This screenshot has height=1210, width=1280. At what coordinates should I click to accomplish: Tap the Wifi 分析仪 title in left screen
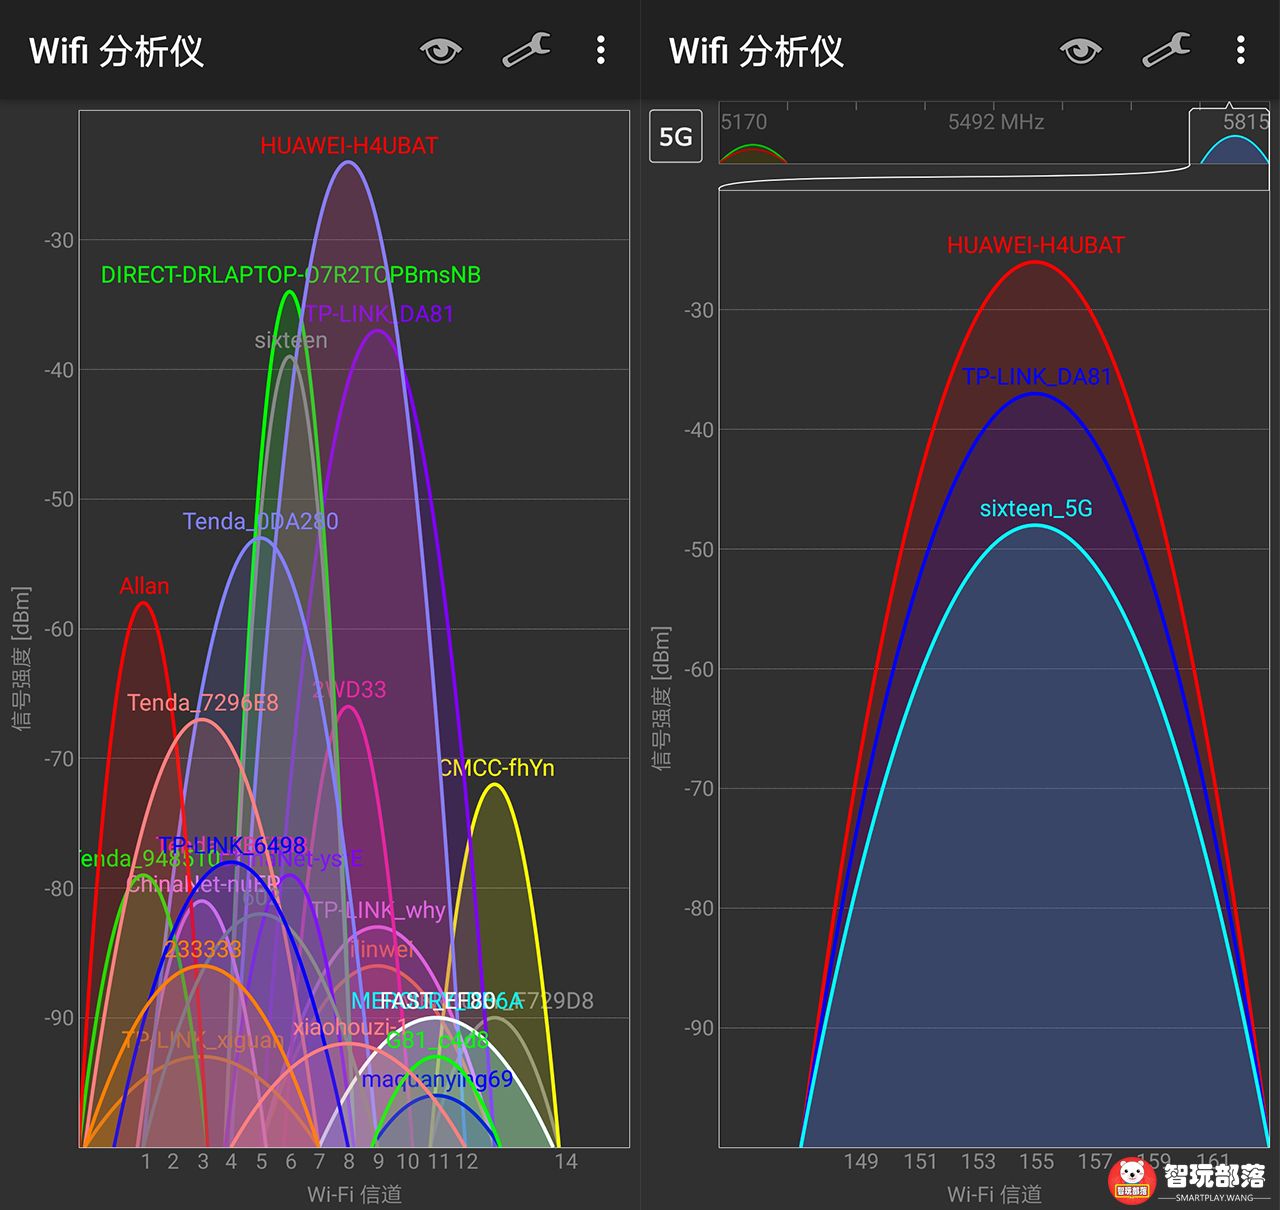(x=116, y=51)
